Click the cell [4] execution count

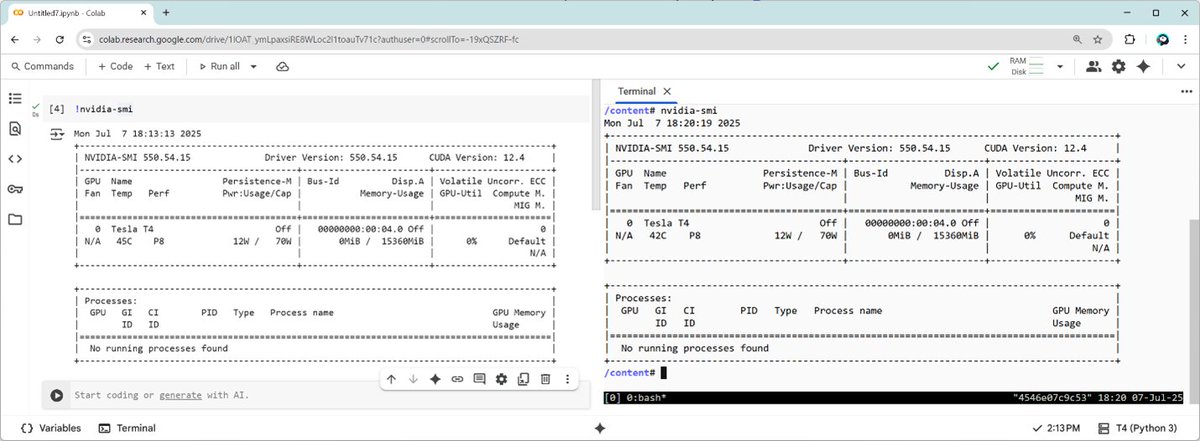pos(57,108)
